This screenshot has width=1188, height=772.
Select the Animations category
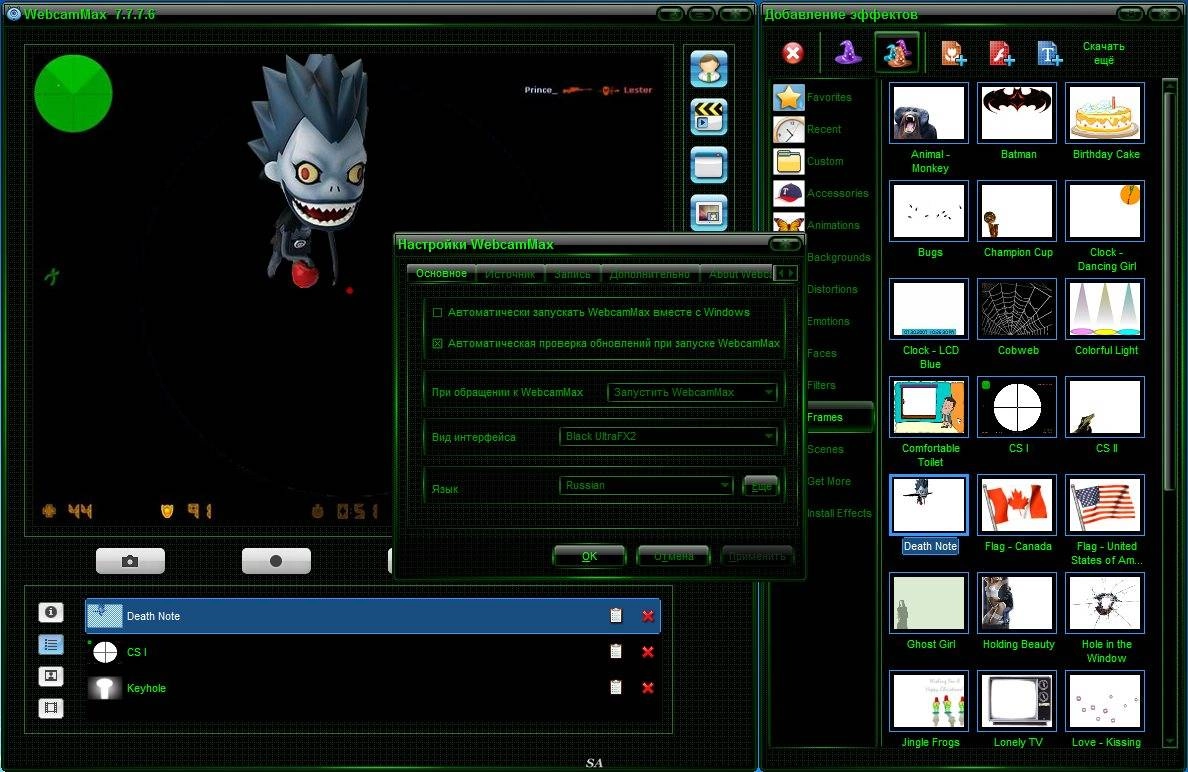point(833,225)
